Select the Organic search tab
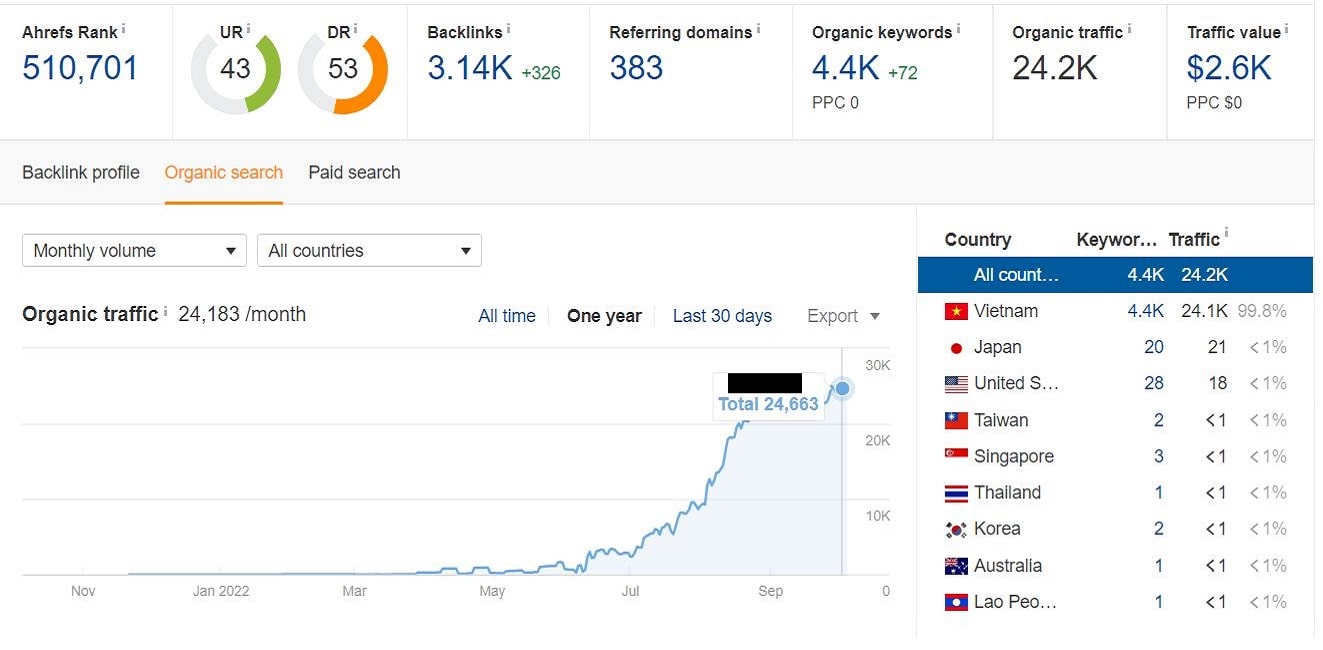Viewport: 1323px width, 650px height. [224, 172]
